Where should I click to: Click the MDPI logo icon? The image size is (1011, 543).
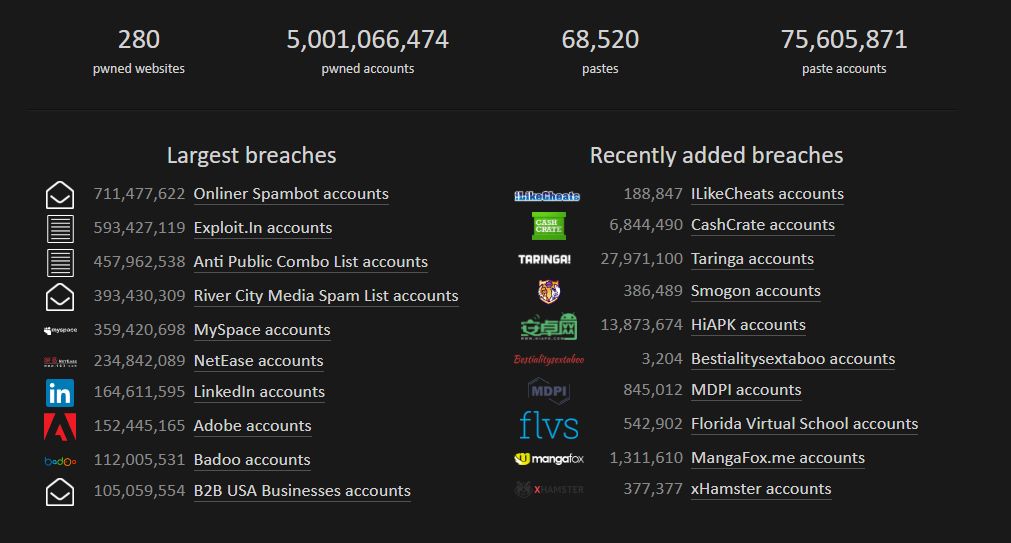point(548,391)
